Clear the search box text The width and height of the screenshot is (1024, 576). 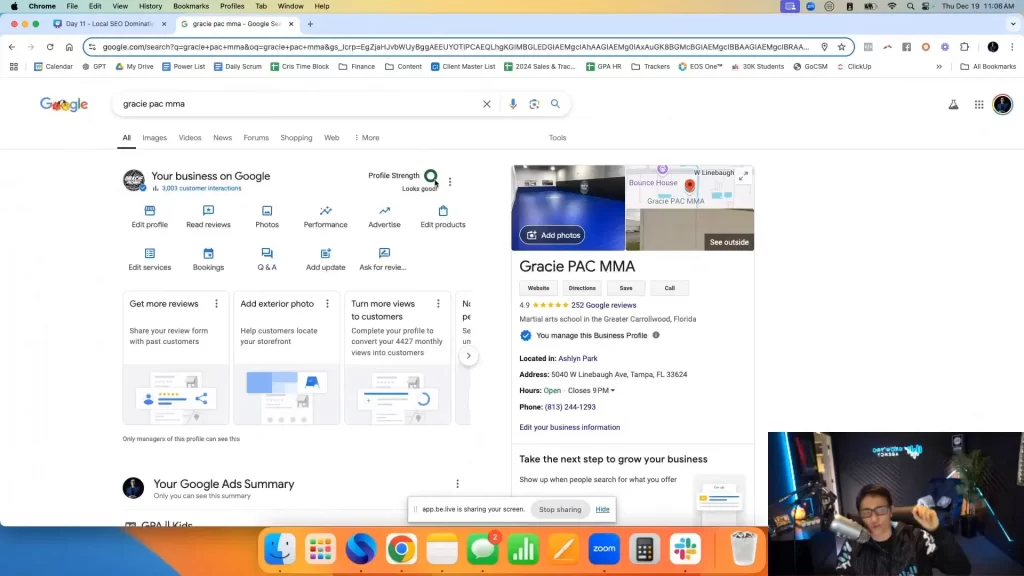[x=487, y=104]
